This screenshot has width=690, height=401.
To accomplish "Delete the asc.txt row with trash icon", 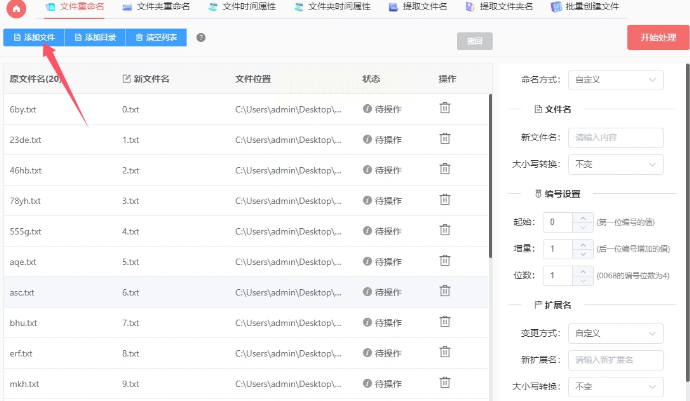I will tap(445, 291).
